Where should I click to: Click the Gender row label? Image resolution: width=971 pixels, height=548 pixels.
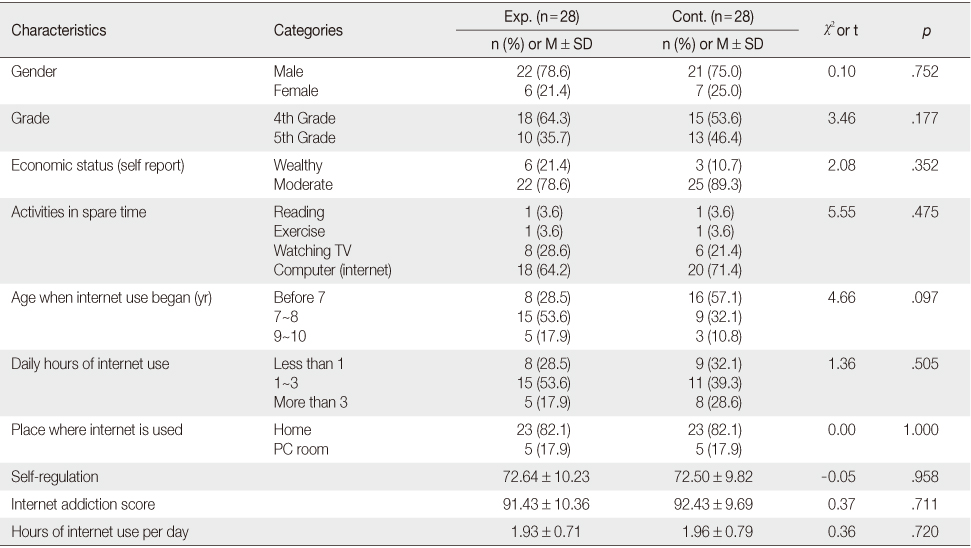(x=34, y=71)
